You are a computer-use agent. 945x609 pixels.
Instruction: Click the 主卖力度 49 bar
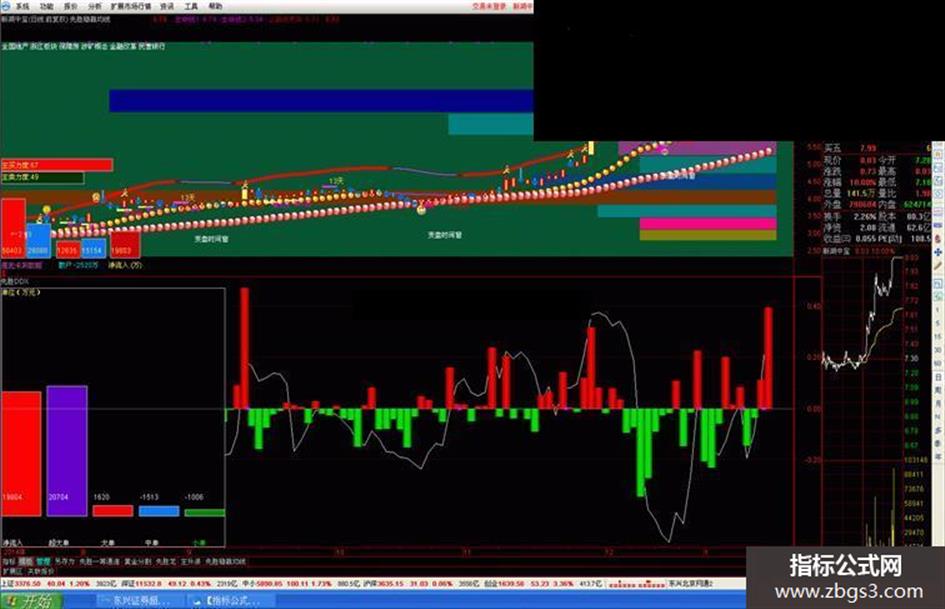click(42, 177)
